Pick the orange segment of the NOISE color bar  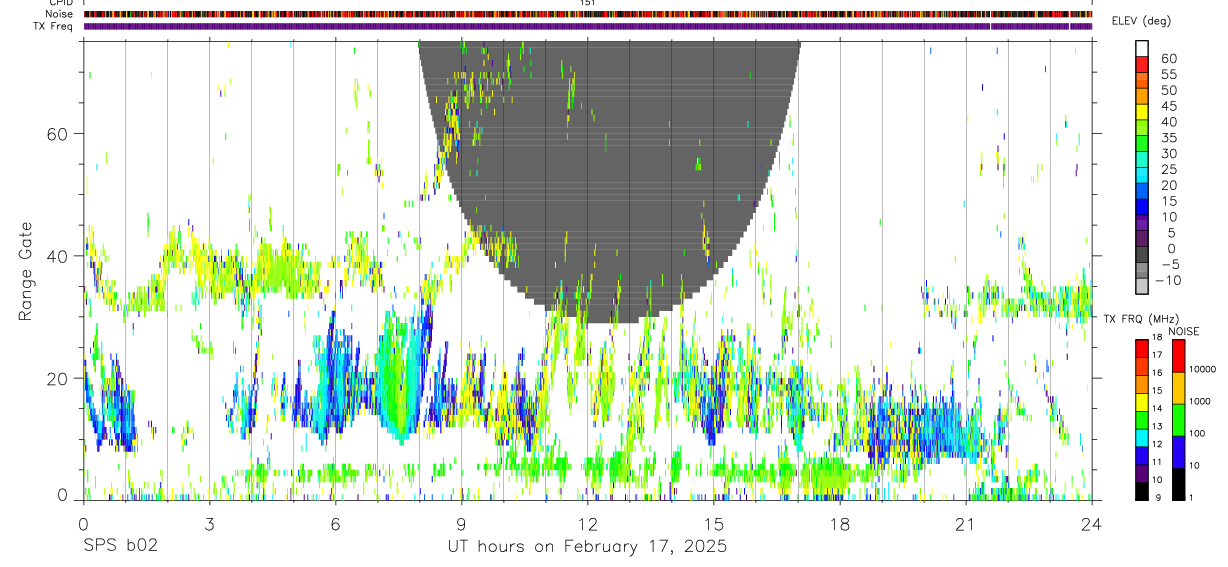[x=1177, y=388]
